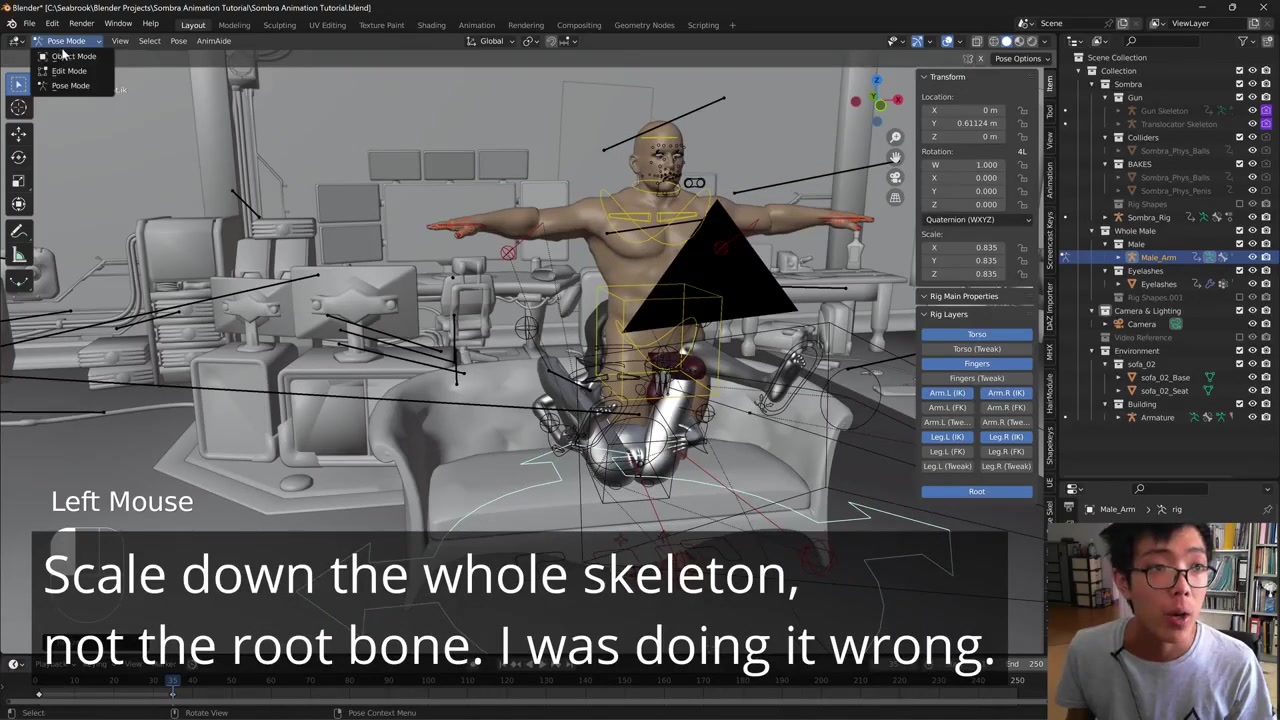Uncheck the Colliders collection checkbox
This screenshot has width=1280, height=720.
1239,137
